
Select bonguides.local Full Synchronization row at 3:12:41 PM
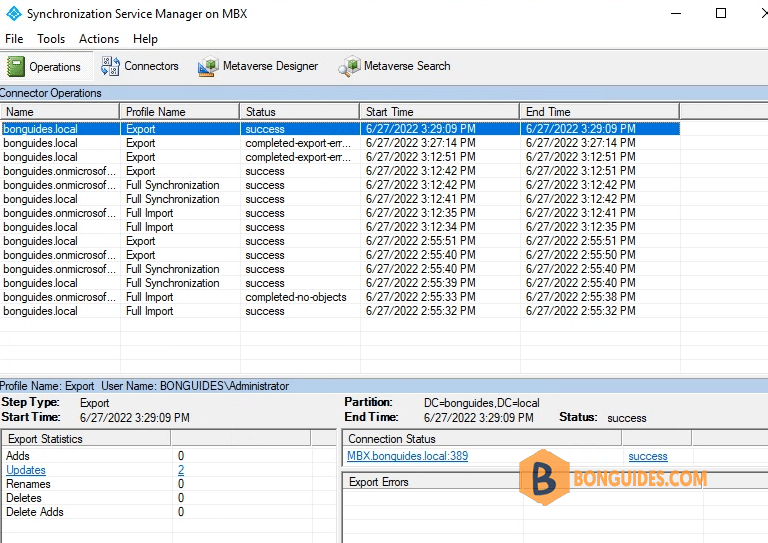pos(340,199)
